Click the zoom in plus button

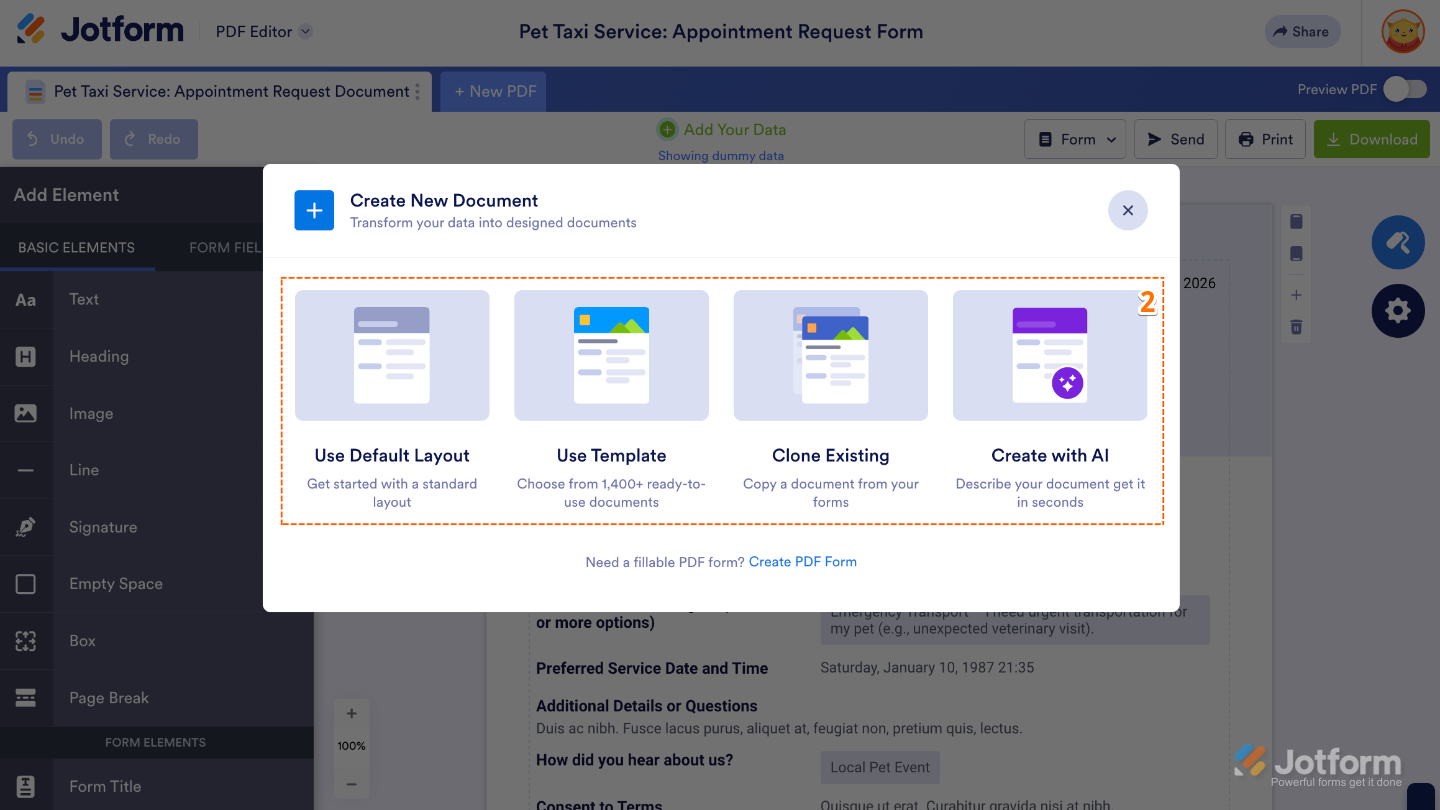(x=351, y=714)
